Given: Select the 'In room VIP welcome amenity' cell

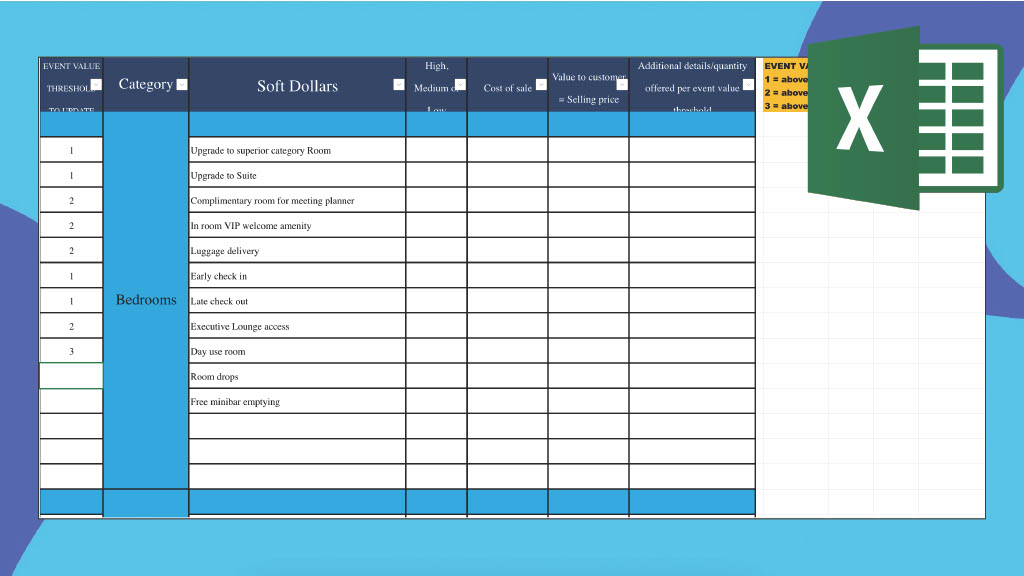Looking at the screenshot, I should click(x=297, y=225).
